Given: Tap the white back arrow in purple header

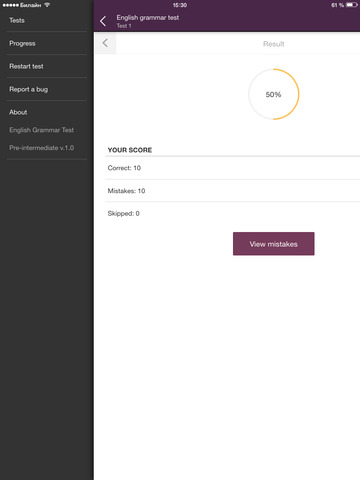Looking at the screenshot, I should point(103,21).
